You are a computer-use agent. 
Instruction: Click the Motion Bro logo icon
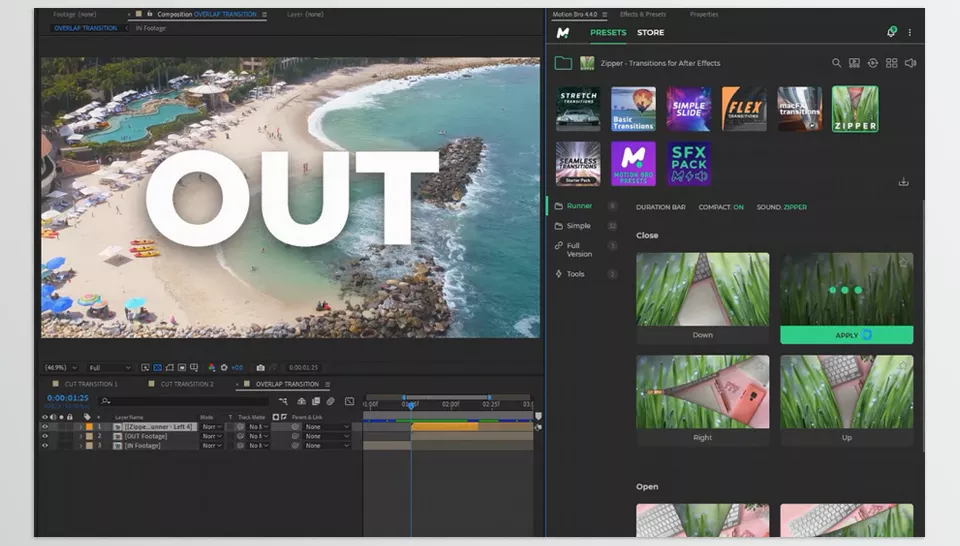(x=563, y=32)
